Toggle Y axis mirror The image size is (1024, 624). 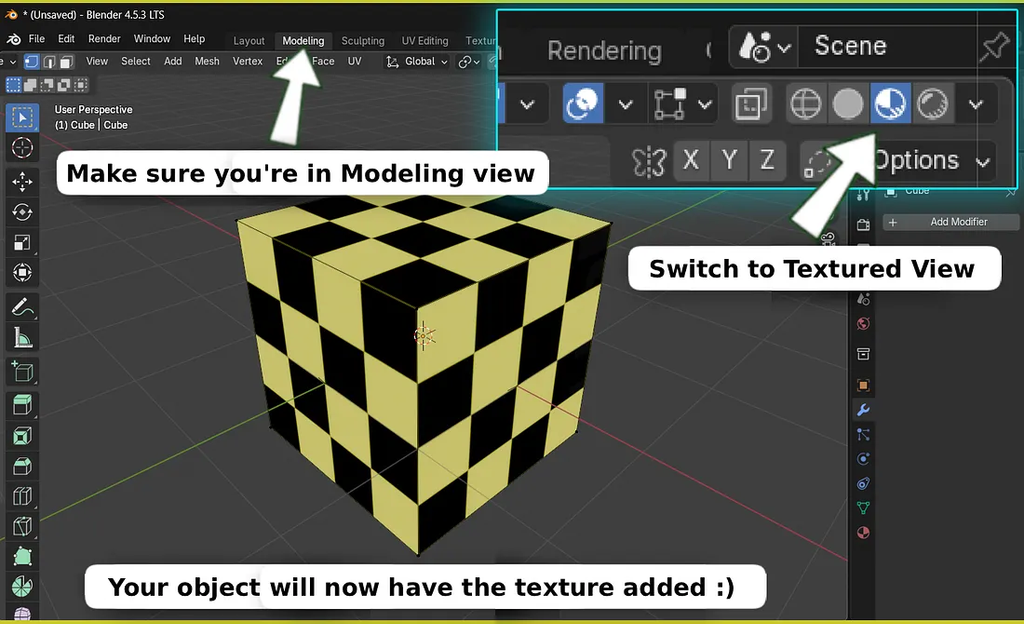point(728,160)
